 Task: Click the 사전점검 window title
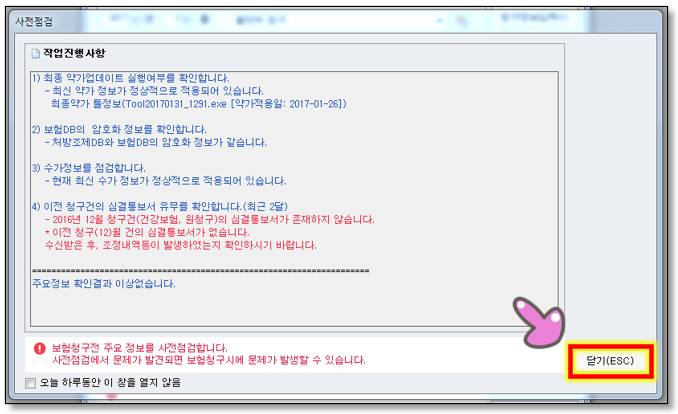[x=34, y=22]
